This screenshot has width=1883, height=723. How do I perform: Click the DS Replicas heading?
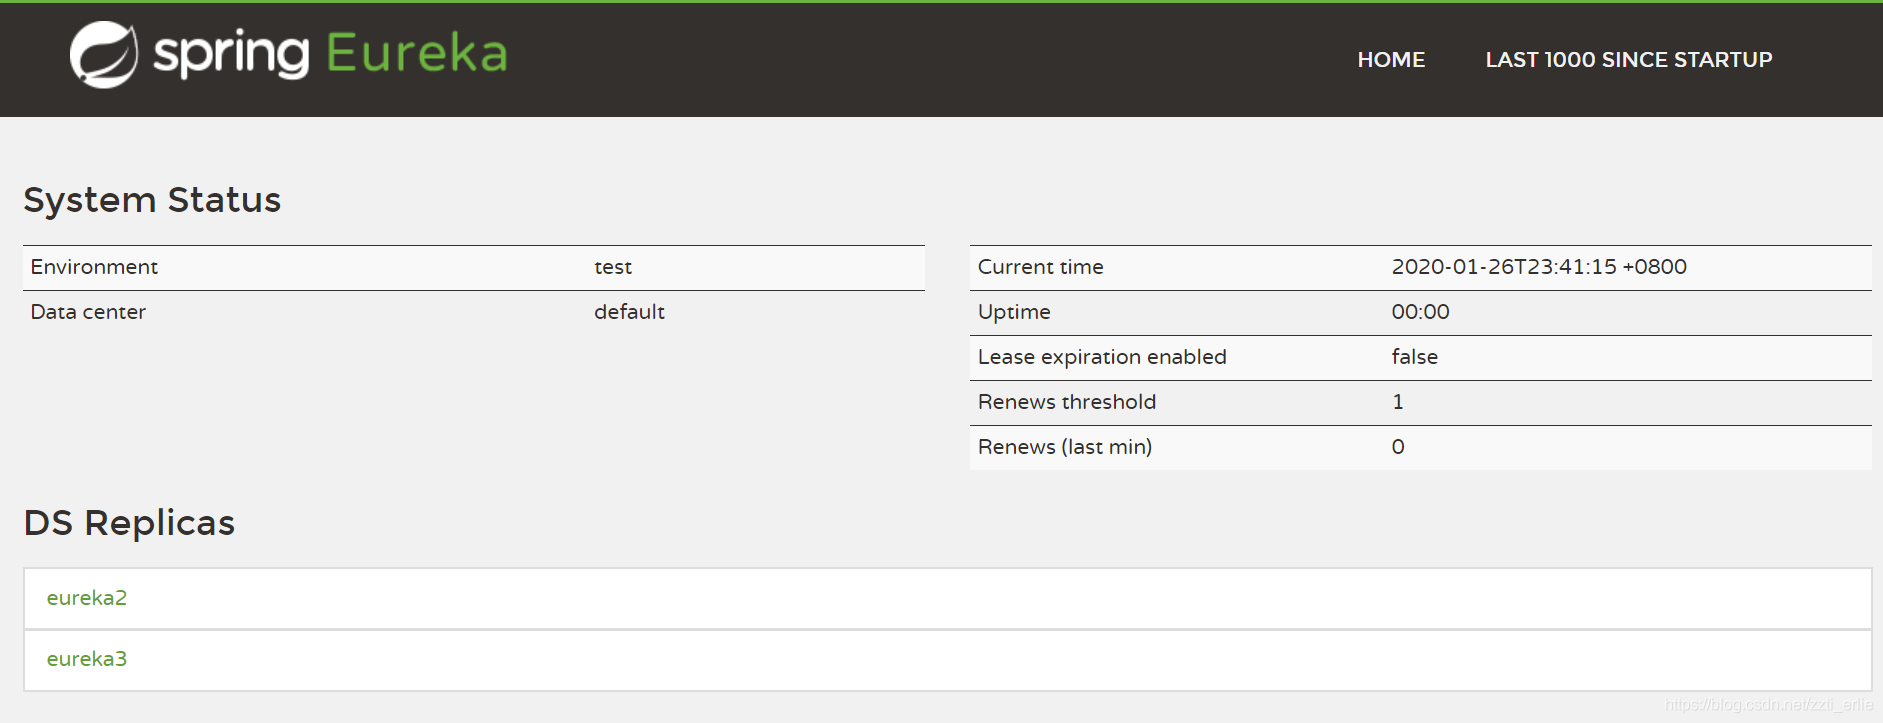click(x=129, y=523)
